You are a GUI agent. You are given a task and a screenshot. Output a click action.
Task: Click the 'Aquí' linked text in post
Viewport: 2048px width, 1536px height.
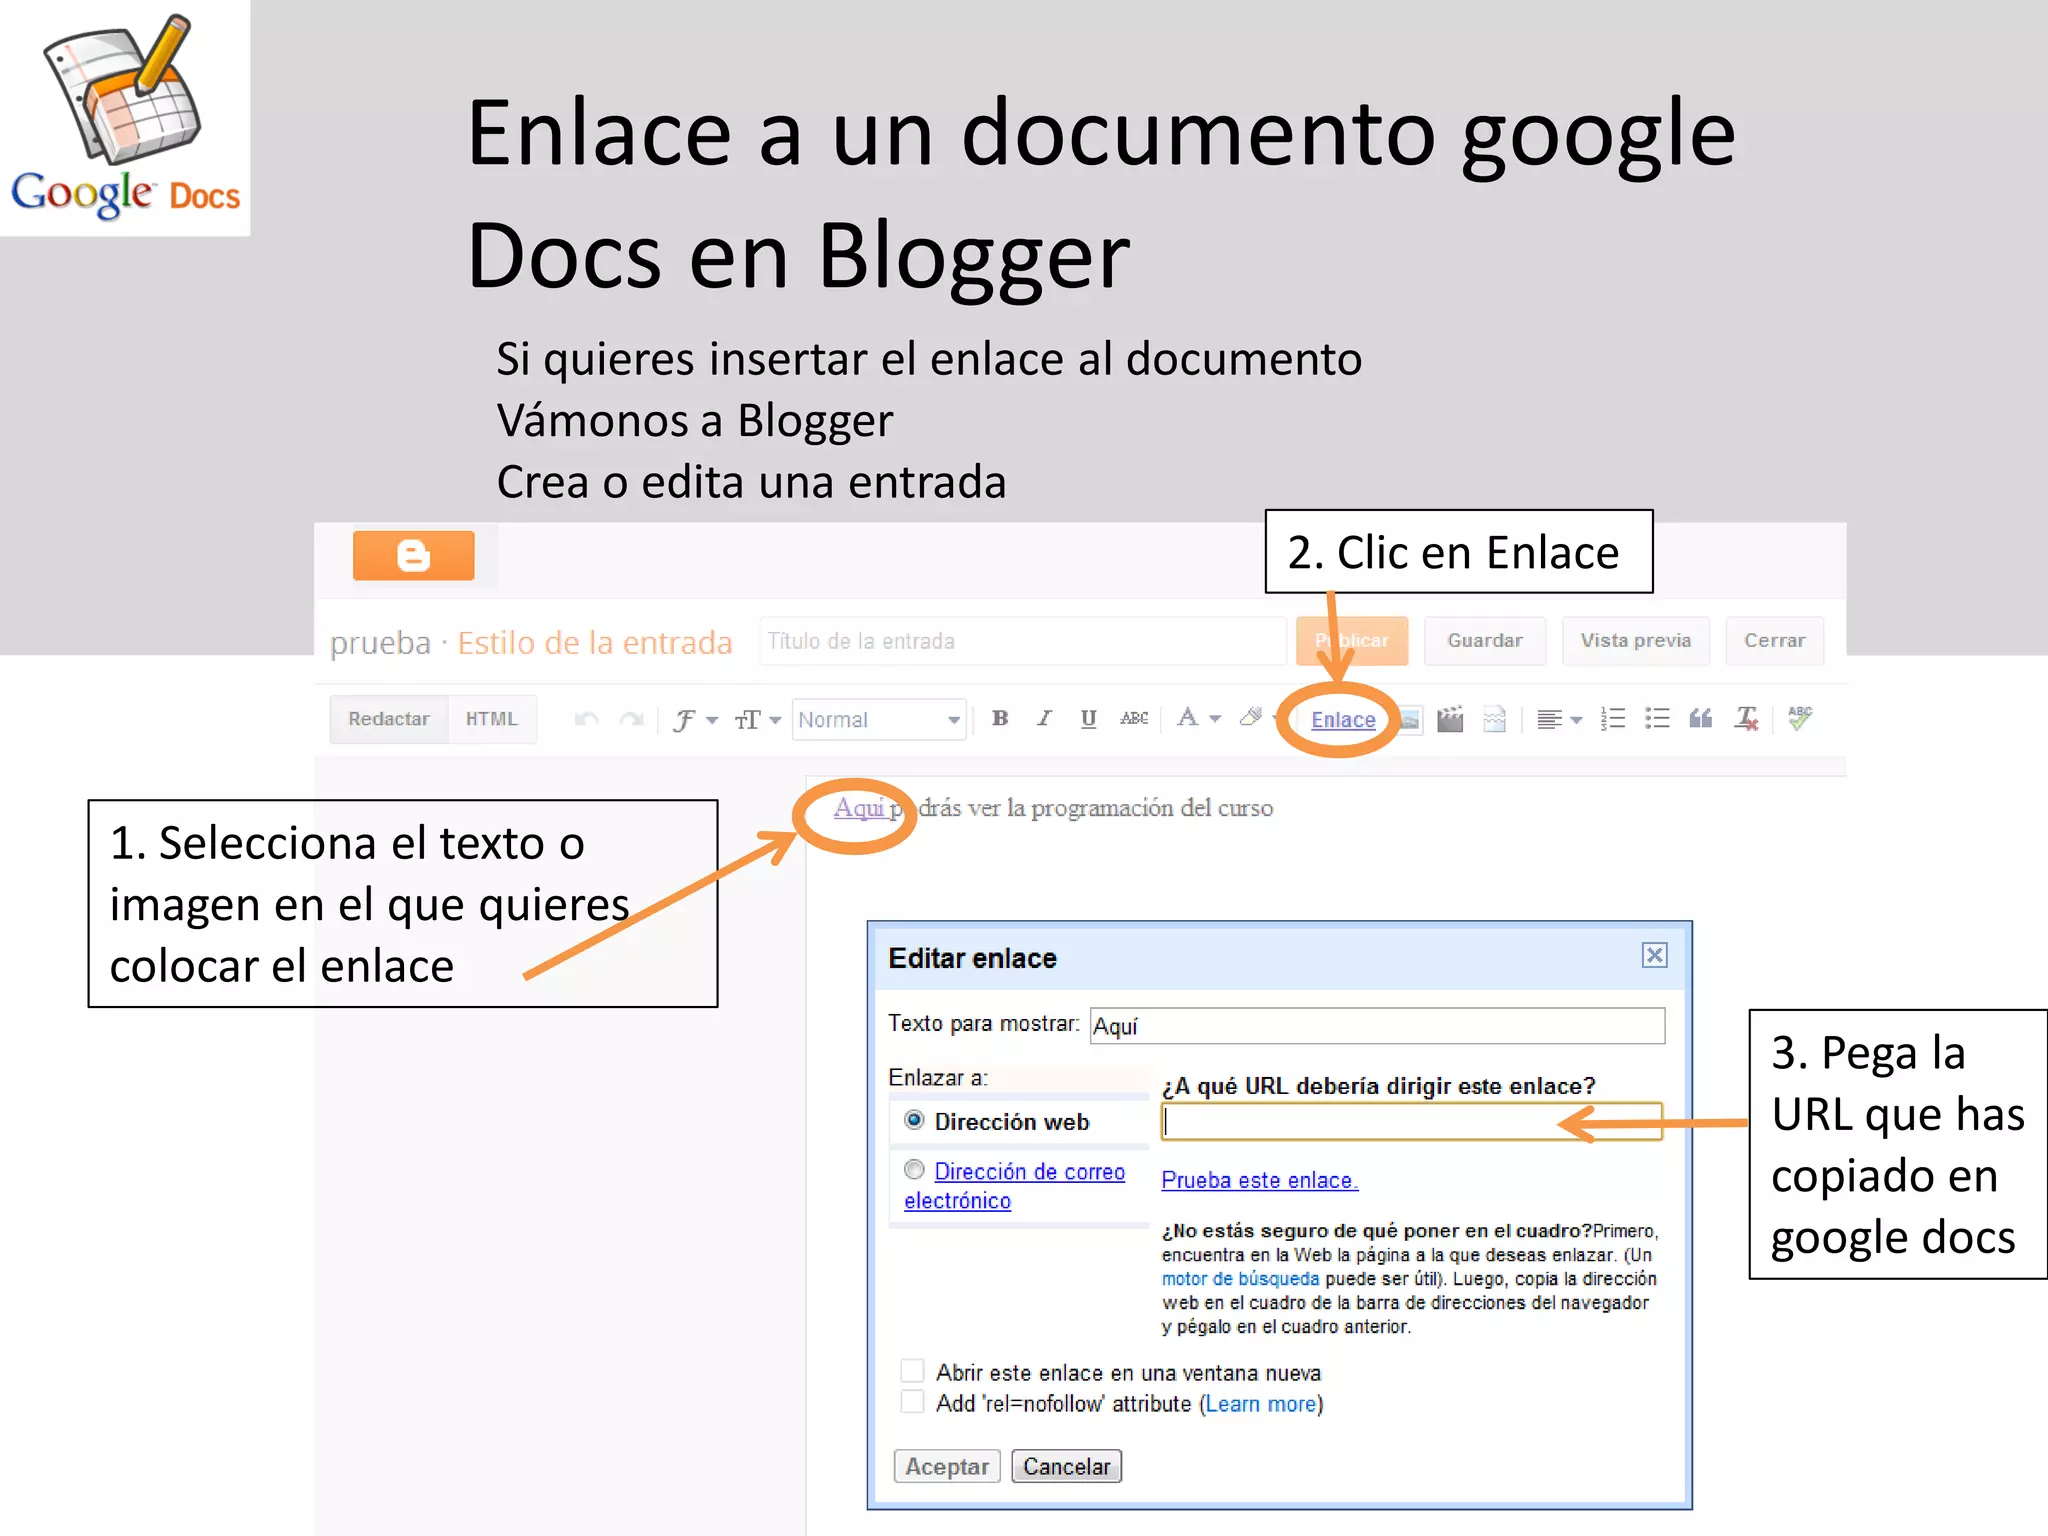[x=860, y=808]
